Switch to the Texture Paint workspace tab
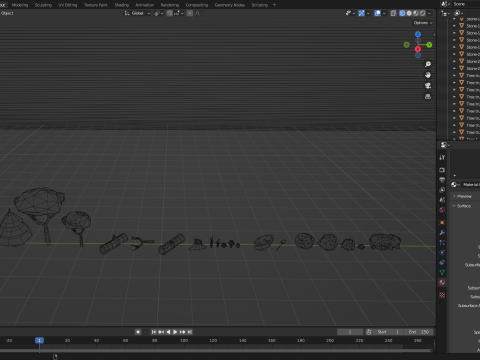Image resolution: width=480 pixels, height=360 pixels. [96, 5]
